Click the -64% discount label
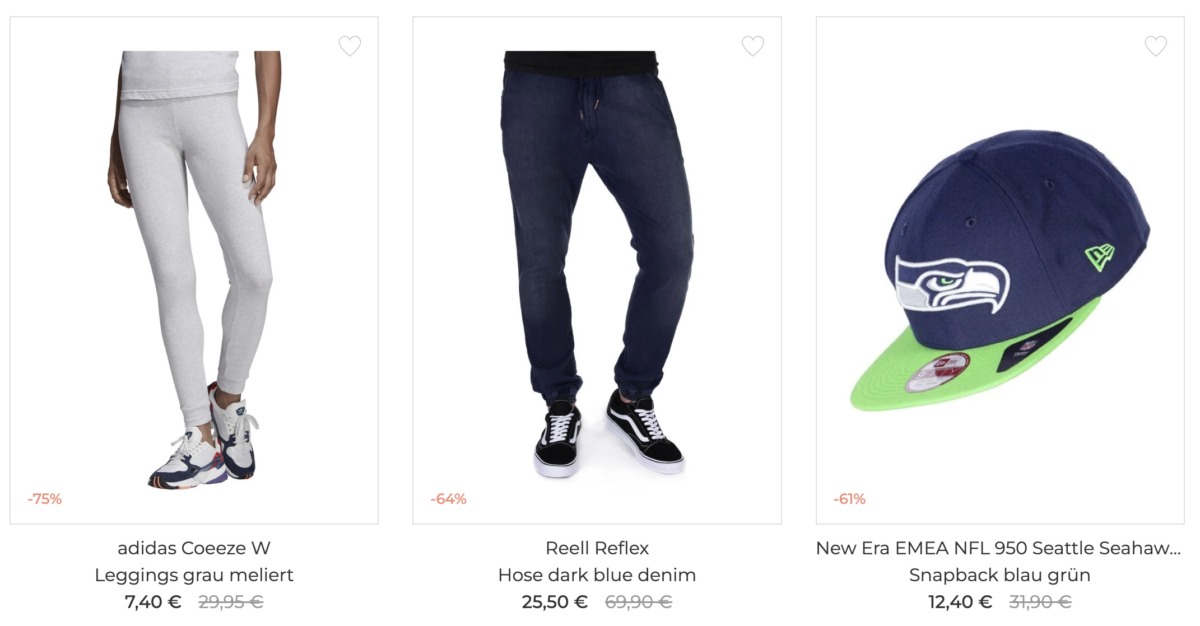The height and width of the screenshot is (626, 1200). click(x=448, y=499)
